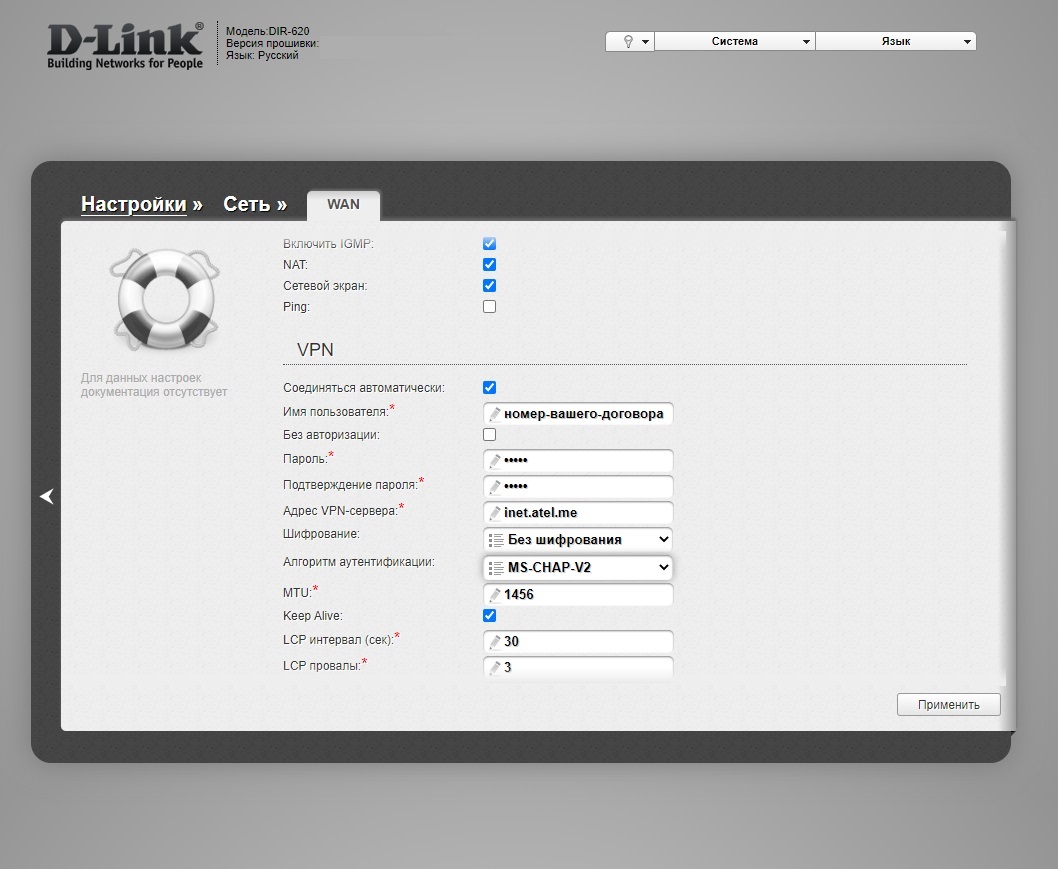1058x869 pixels.
Task: Click the LCP интервал input field
Action: (585, 642)
